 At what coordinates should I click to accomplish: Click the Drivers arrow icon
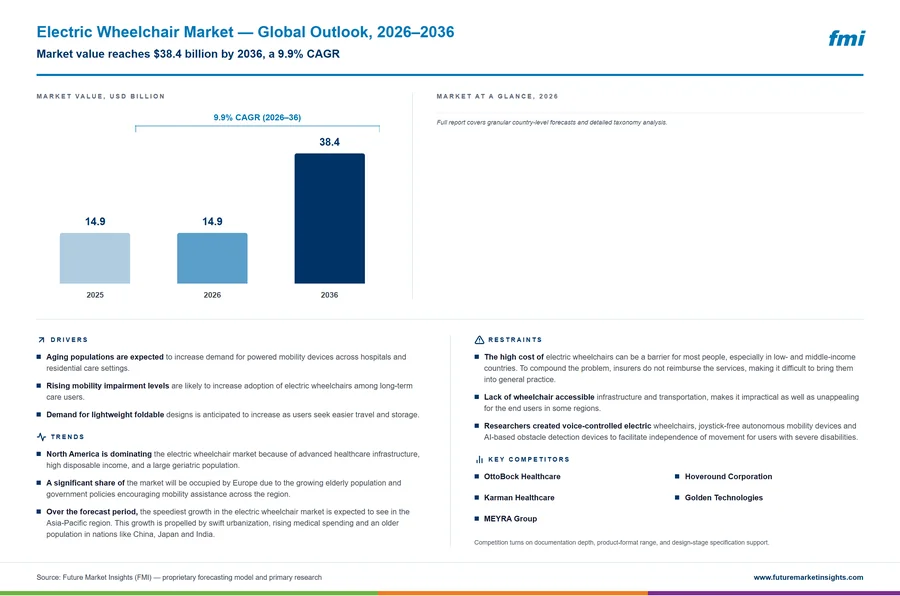pos(41,340)
